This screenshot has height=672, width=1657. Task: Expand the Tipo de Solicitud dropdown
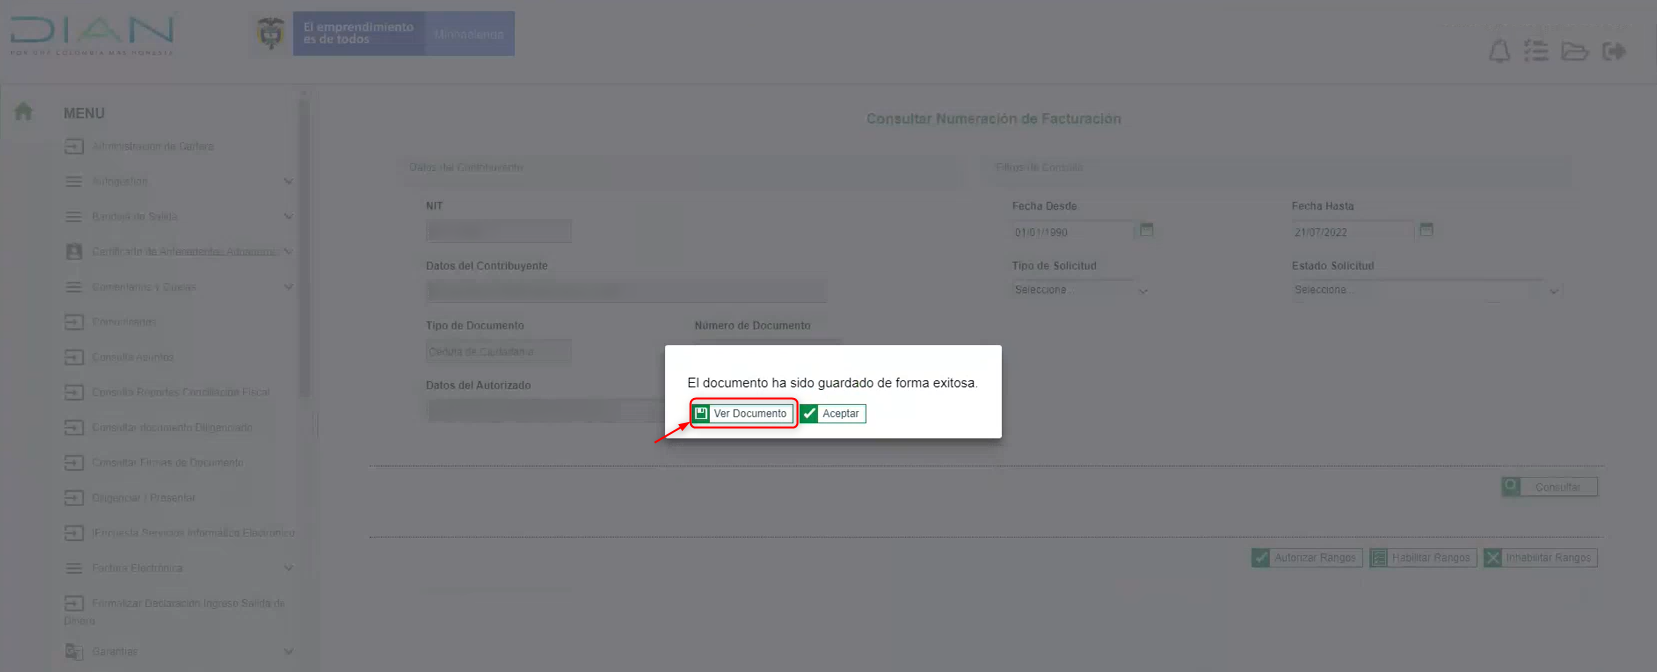tap(1080, 290)
